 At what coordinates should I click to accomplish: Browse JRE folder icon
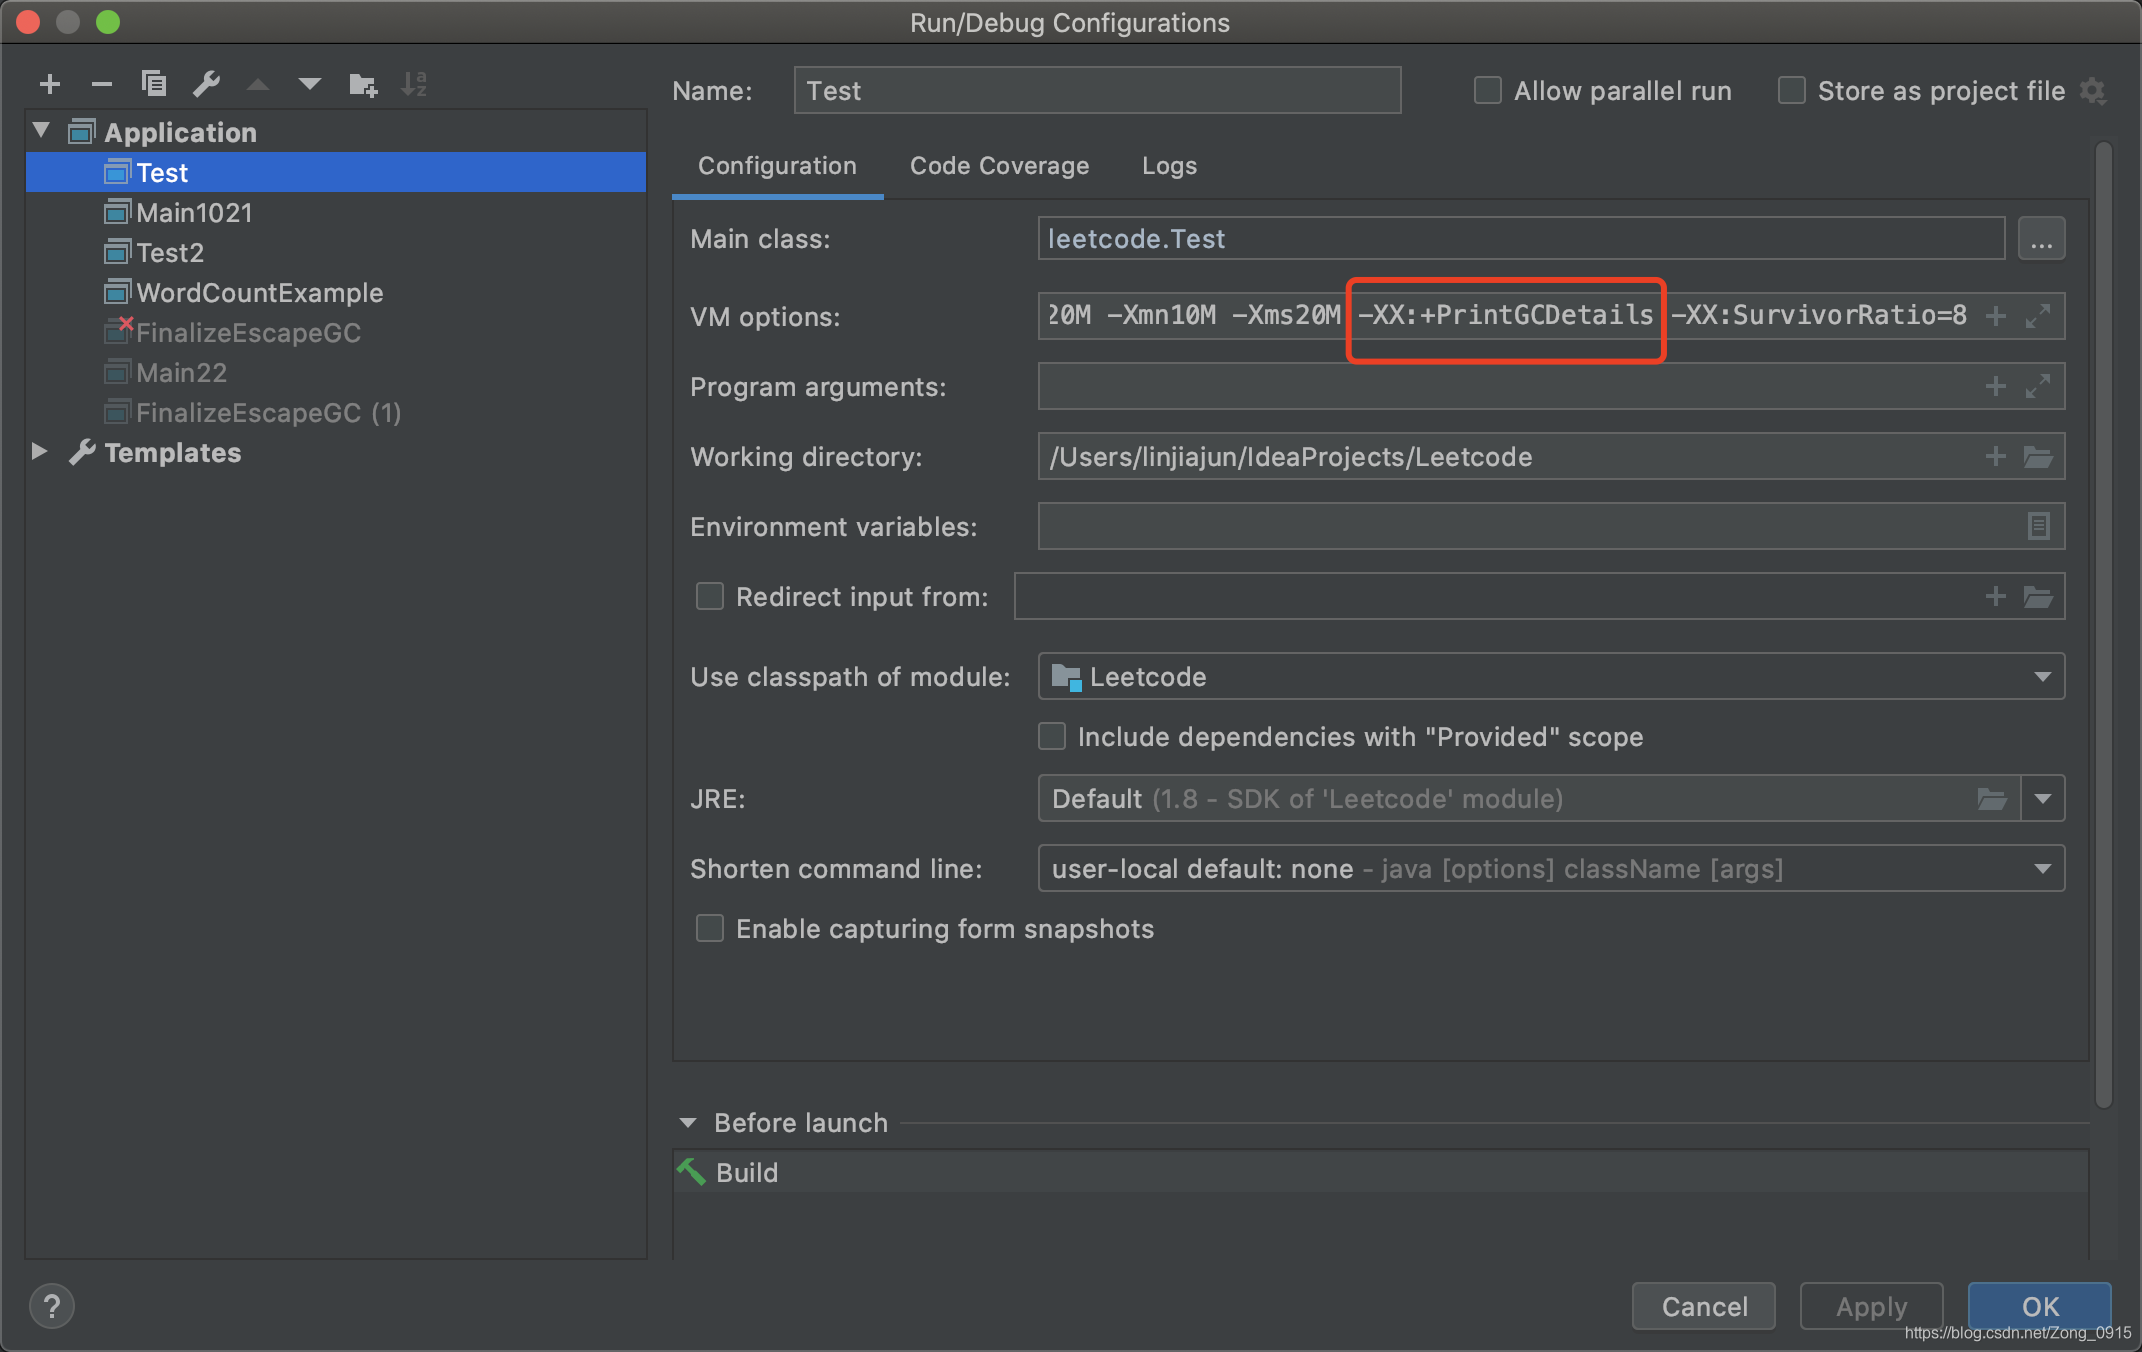coord(1992,799)
